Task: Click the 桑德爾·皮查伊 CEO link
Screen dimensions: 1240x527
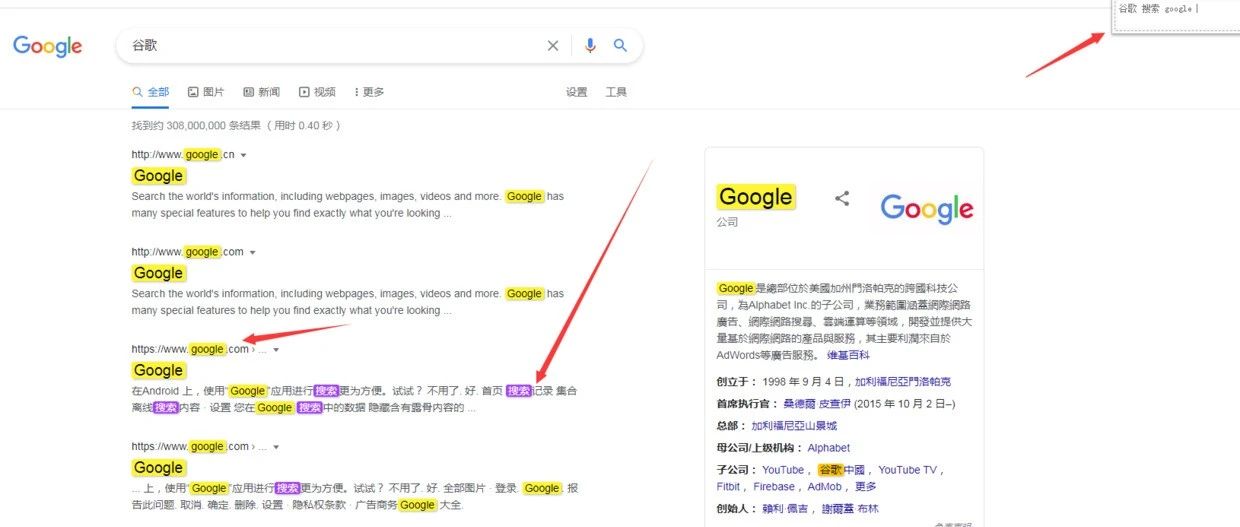Action: 819,403
